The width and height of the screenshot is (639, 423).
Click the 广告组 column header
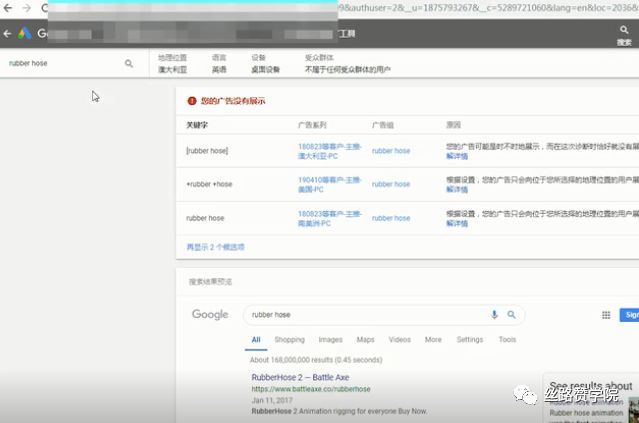click(x=383, y=125)
